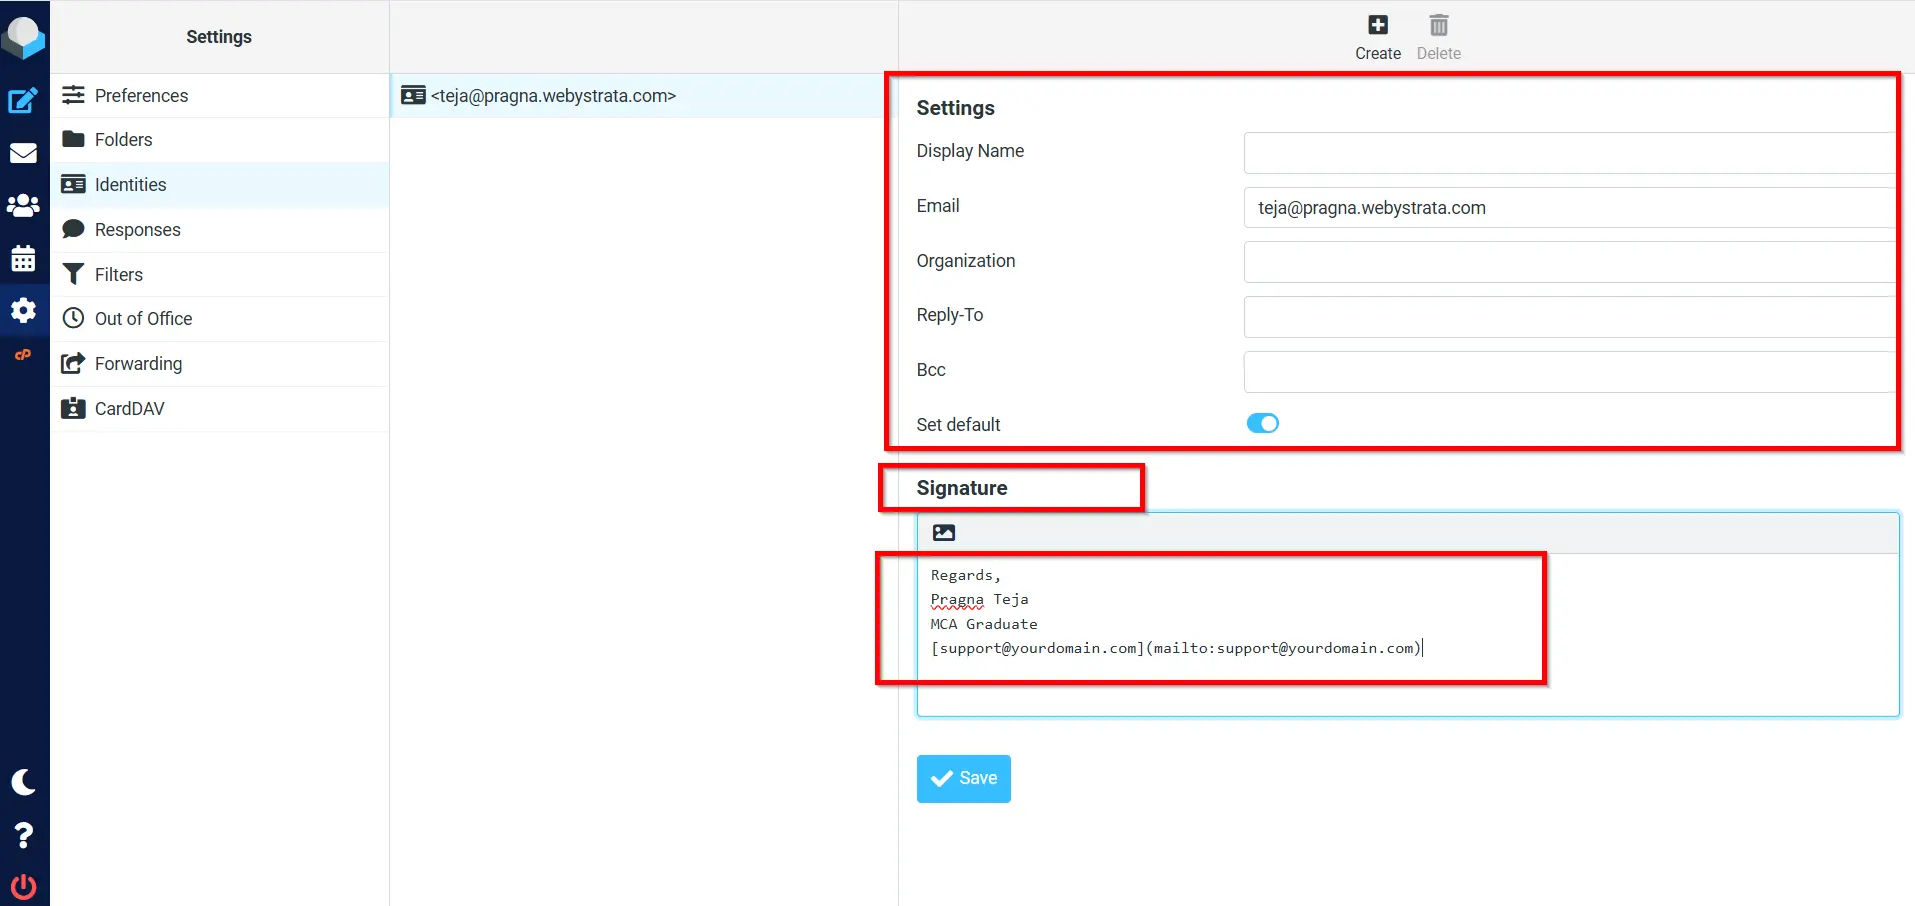This screenshot has height=906, width=1915.
Task: Select Identities settings section
Action: 219,185
